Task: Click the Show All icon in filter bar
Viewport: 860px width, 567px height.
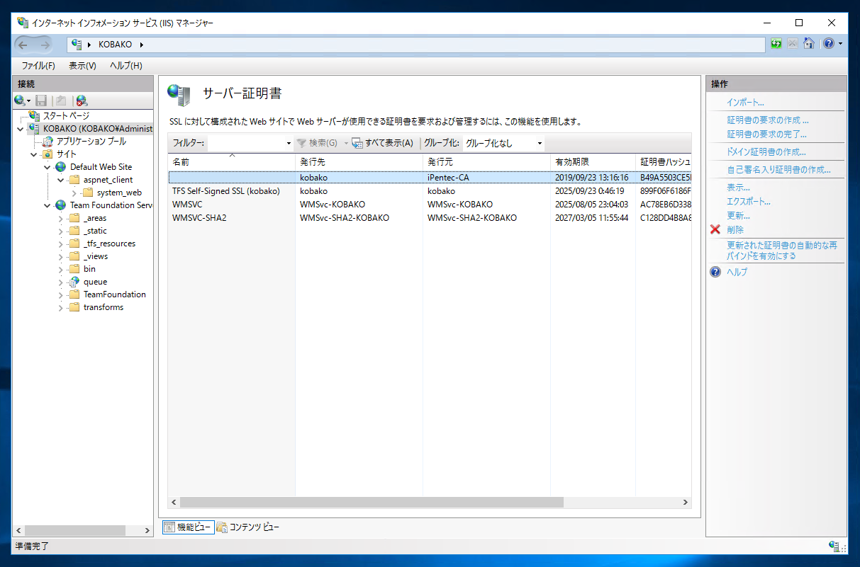Action: (357, 143)
